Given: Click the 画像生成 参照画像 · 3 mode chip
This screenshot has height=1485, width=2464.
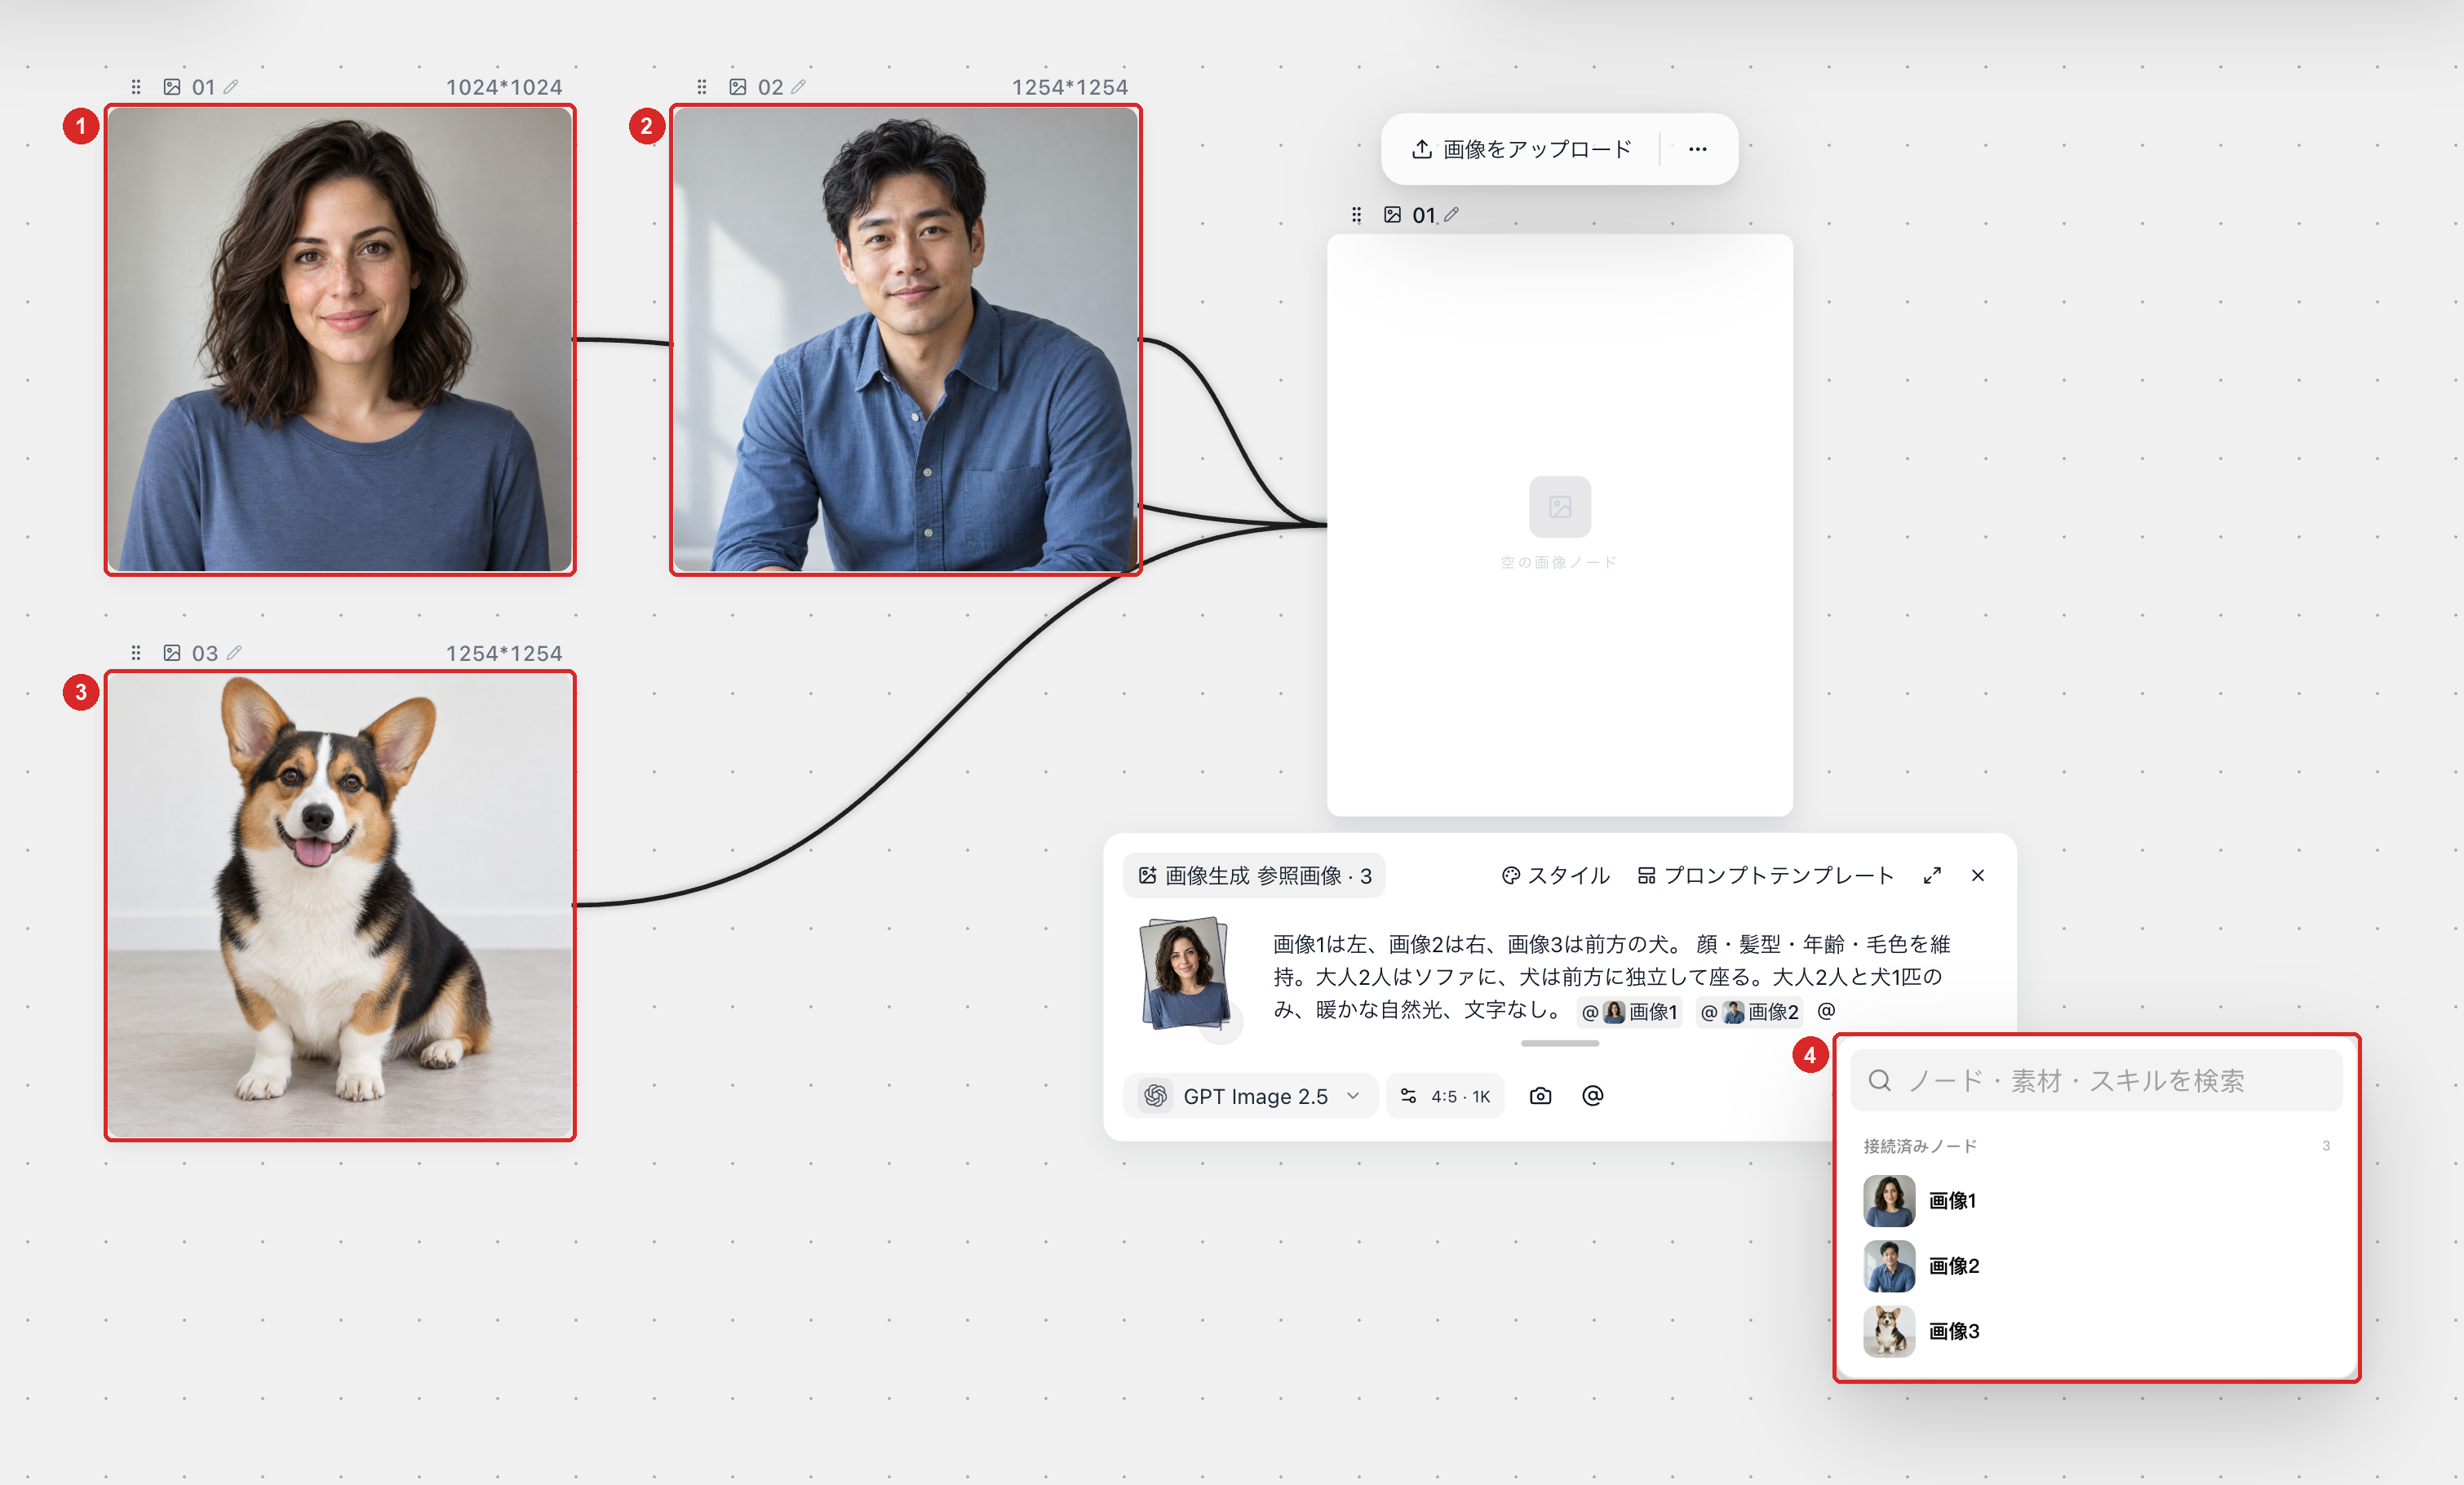Looking at the screenshot, I should (x=1254, y=876).
